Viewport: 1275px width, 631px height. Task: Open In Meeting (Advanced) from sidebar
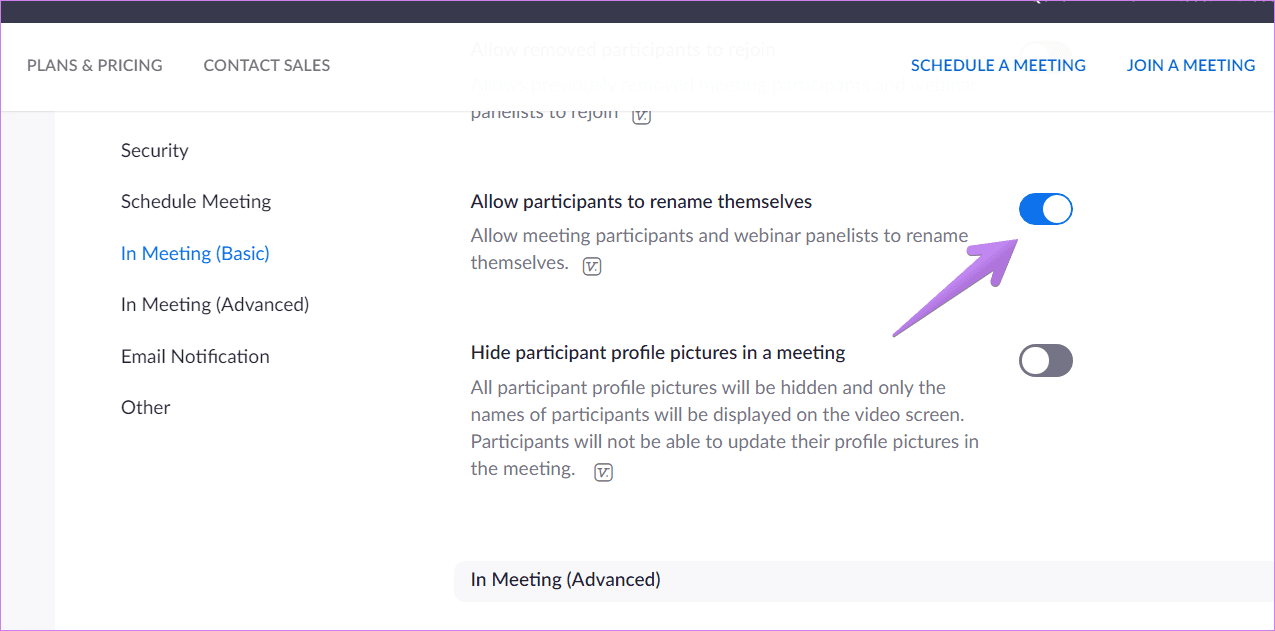coord(215,304)
